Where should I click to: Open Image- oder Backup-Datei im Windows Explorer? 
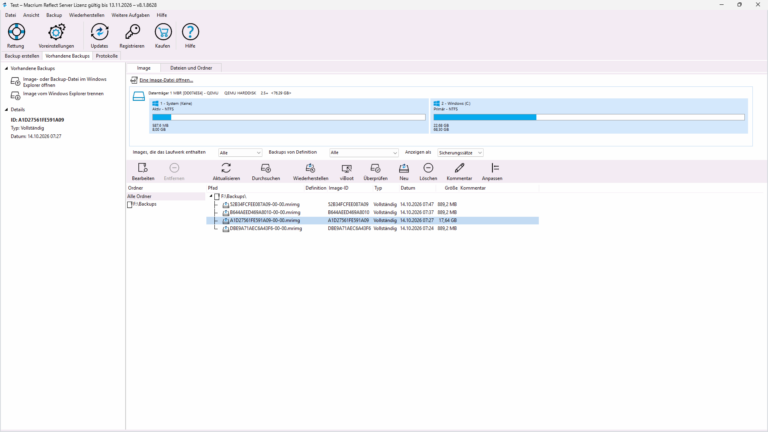(x=64, y=82)
